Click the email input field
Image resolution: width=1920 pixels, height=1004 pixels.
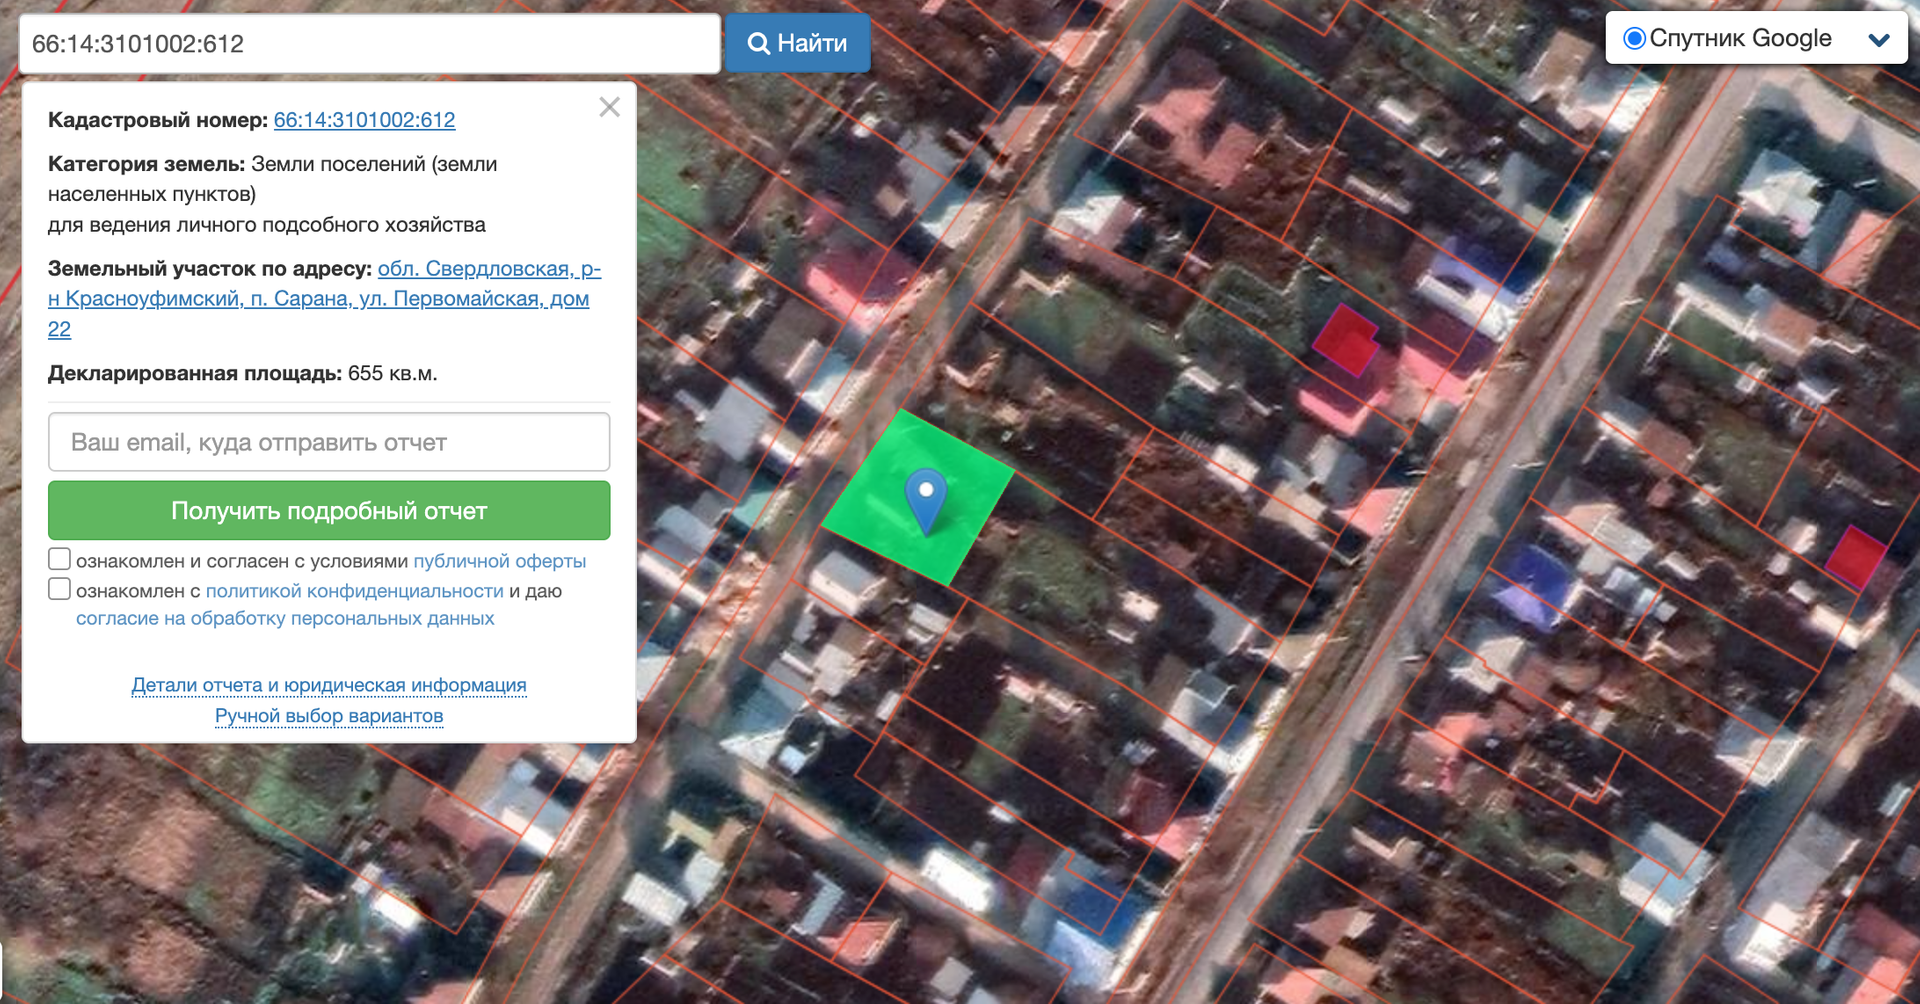pos(329,442)
